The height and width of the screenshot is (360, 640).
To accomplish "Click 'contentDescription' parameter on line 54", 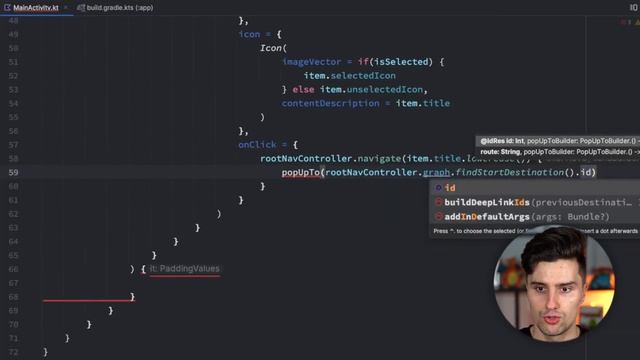I will 331,103.
